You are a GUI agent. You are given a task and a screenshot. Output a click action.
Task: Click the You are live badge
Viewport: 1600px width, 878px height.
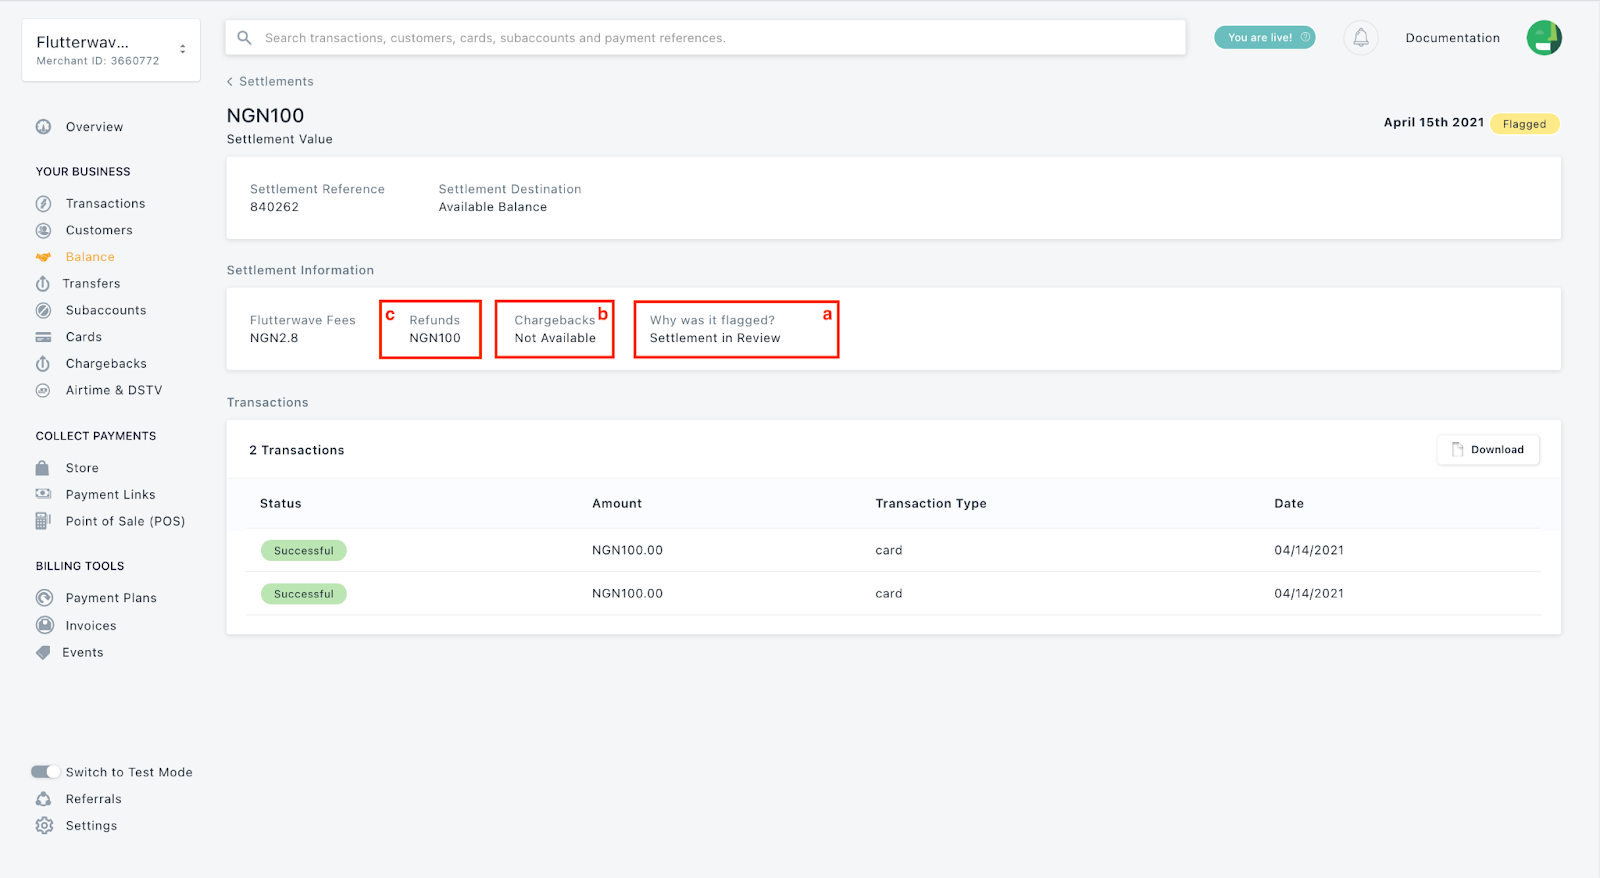tap(1265, 37)
